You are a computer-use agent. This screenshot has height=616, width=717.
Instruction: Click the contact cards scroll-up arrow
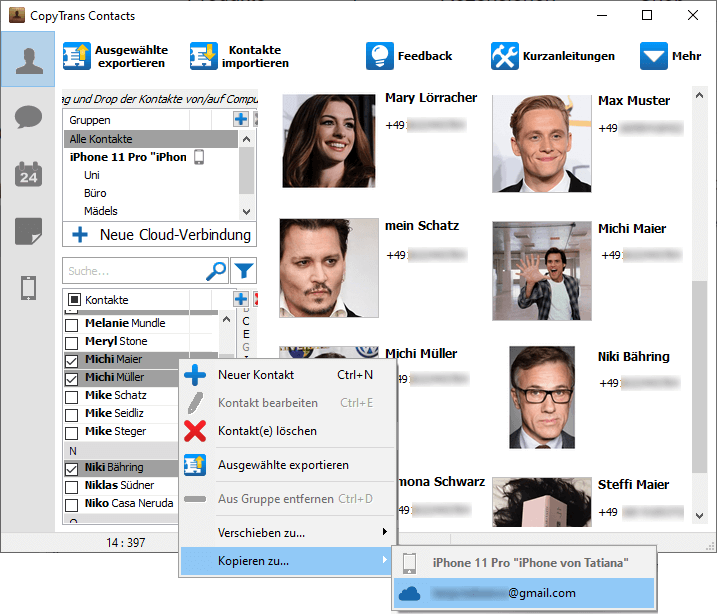tap(699, 95)
